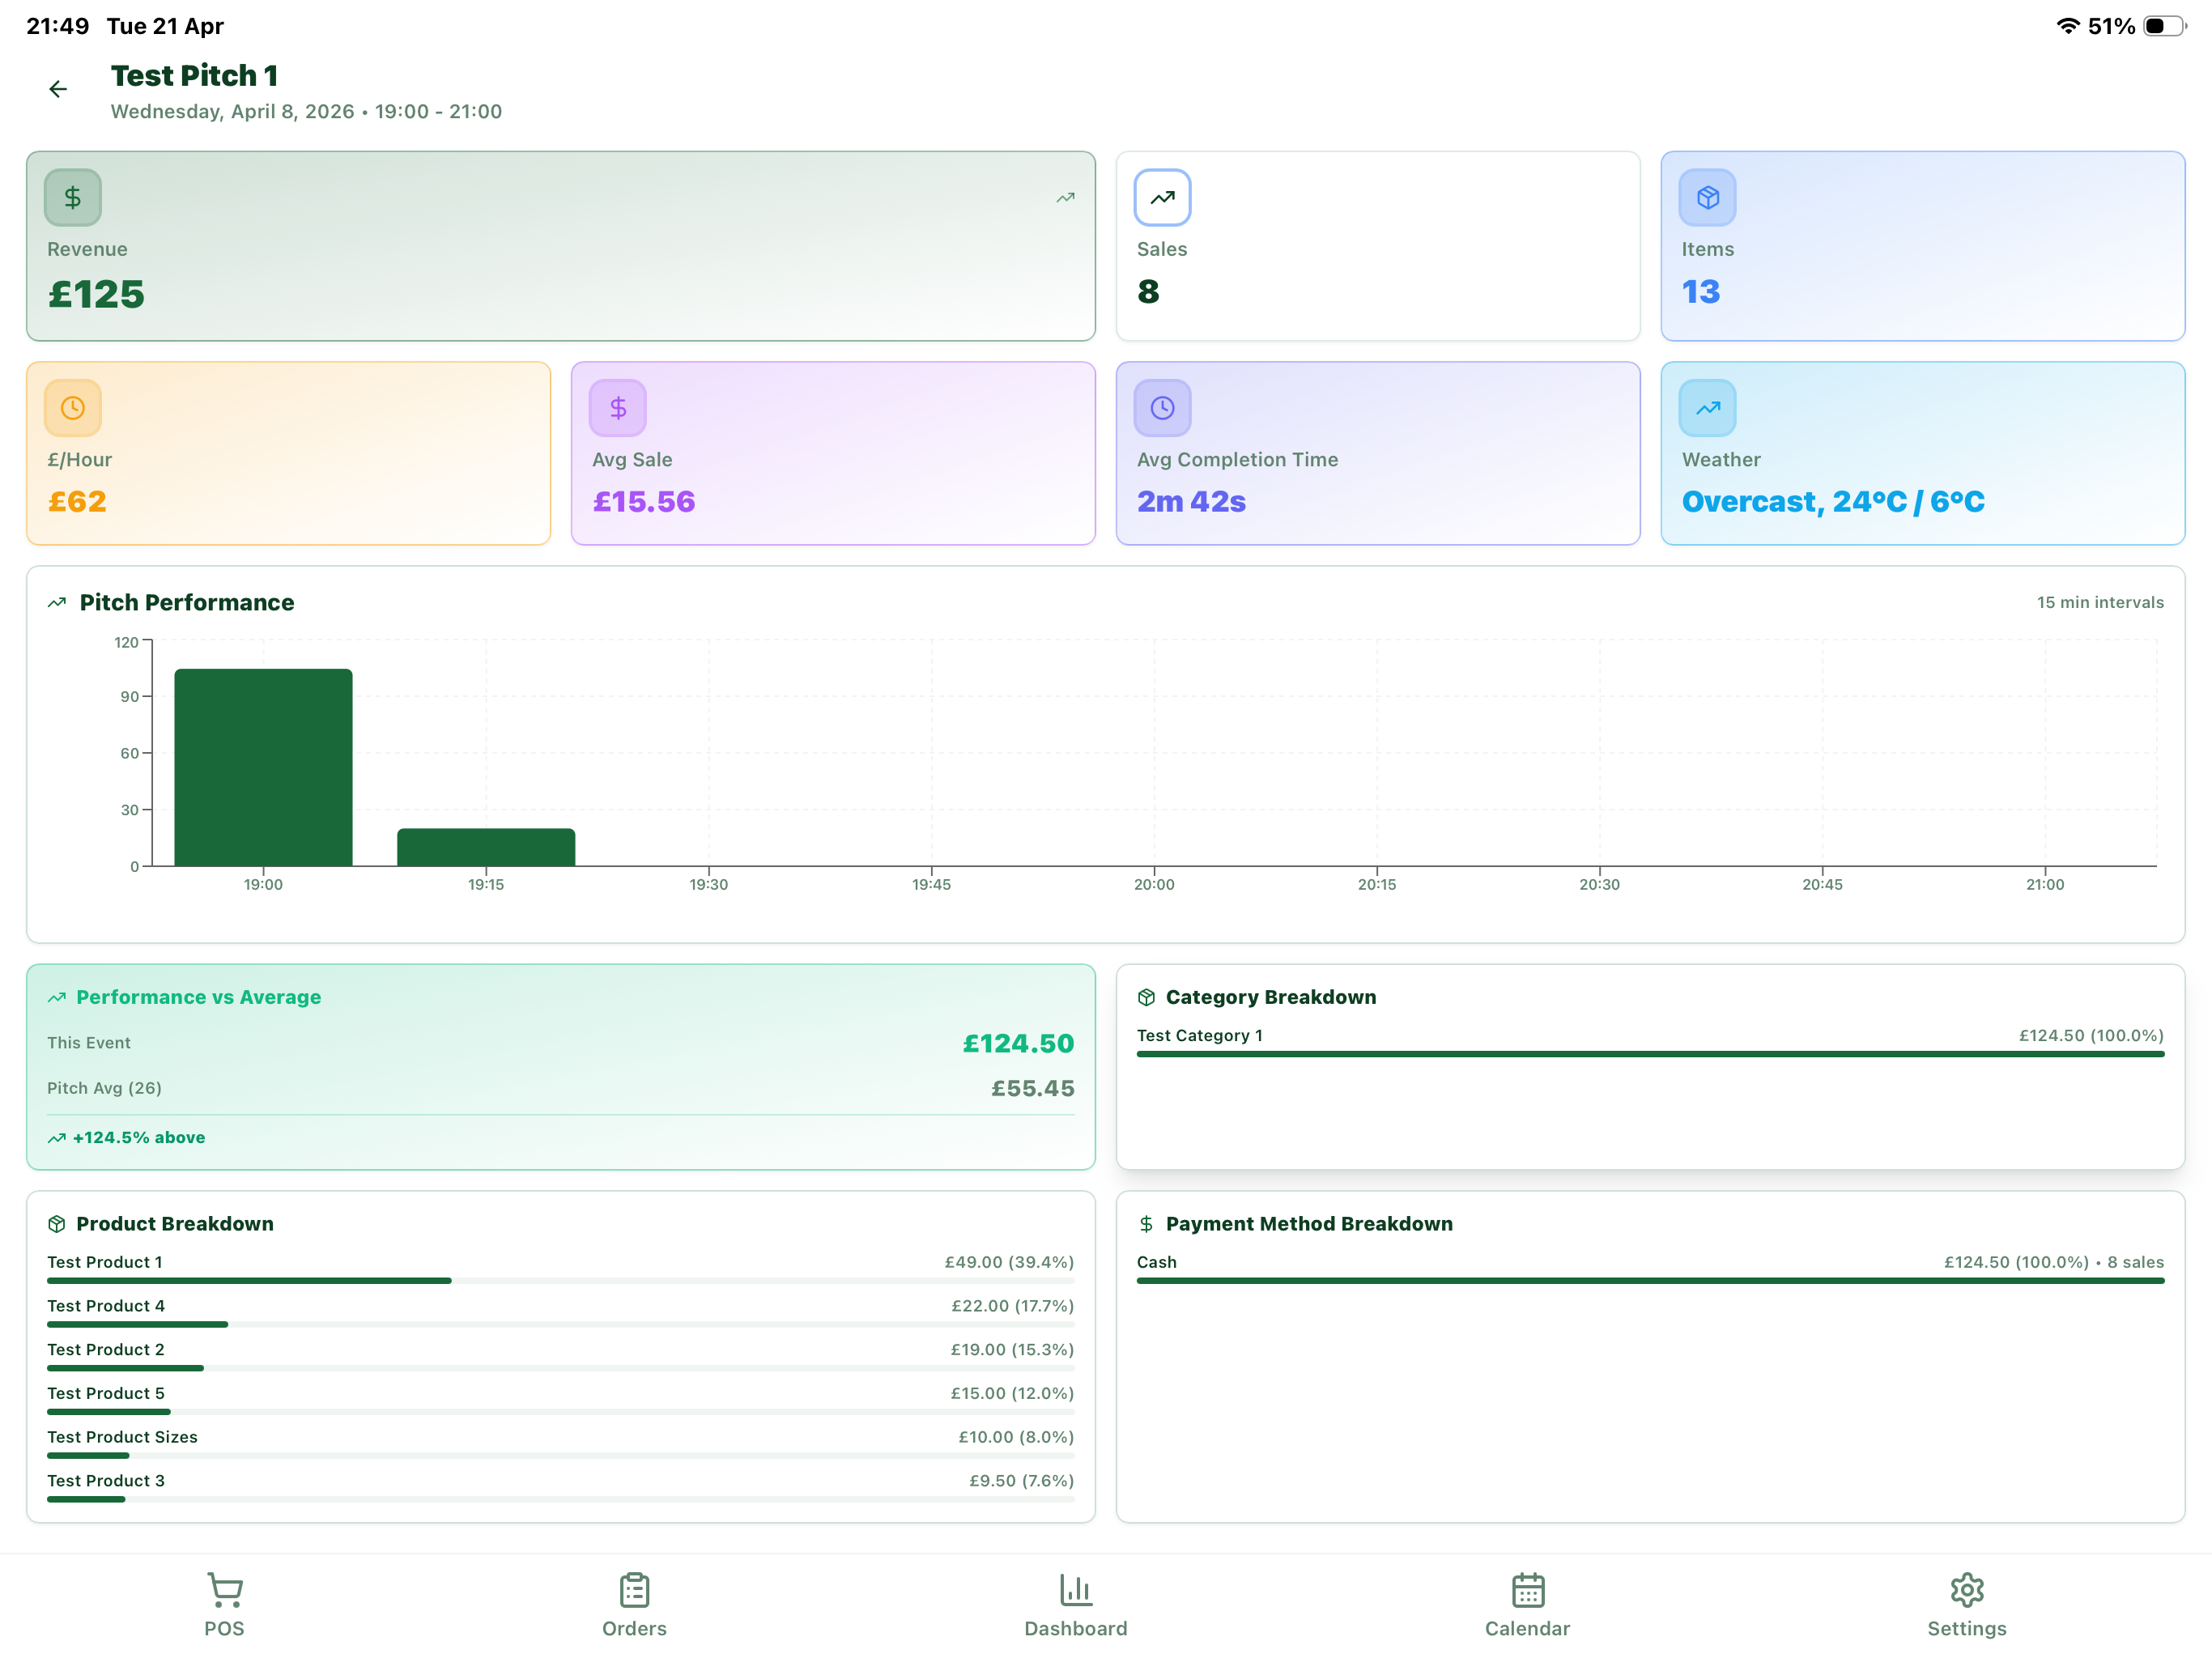
Task: Click the Sales trend icon
Action: (x=1162, y=197)
